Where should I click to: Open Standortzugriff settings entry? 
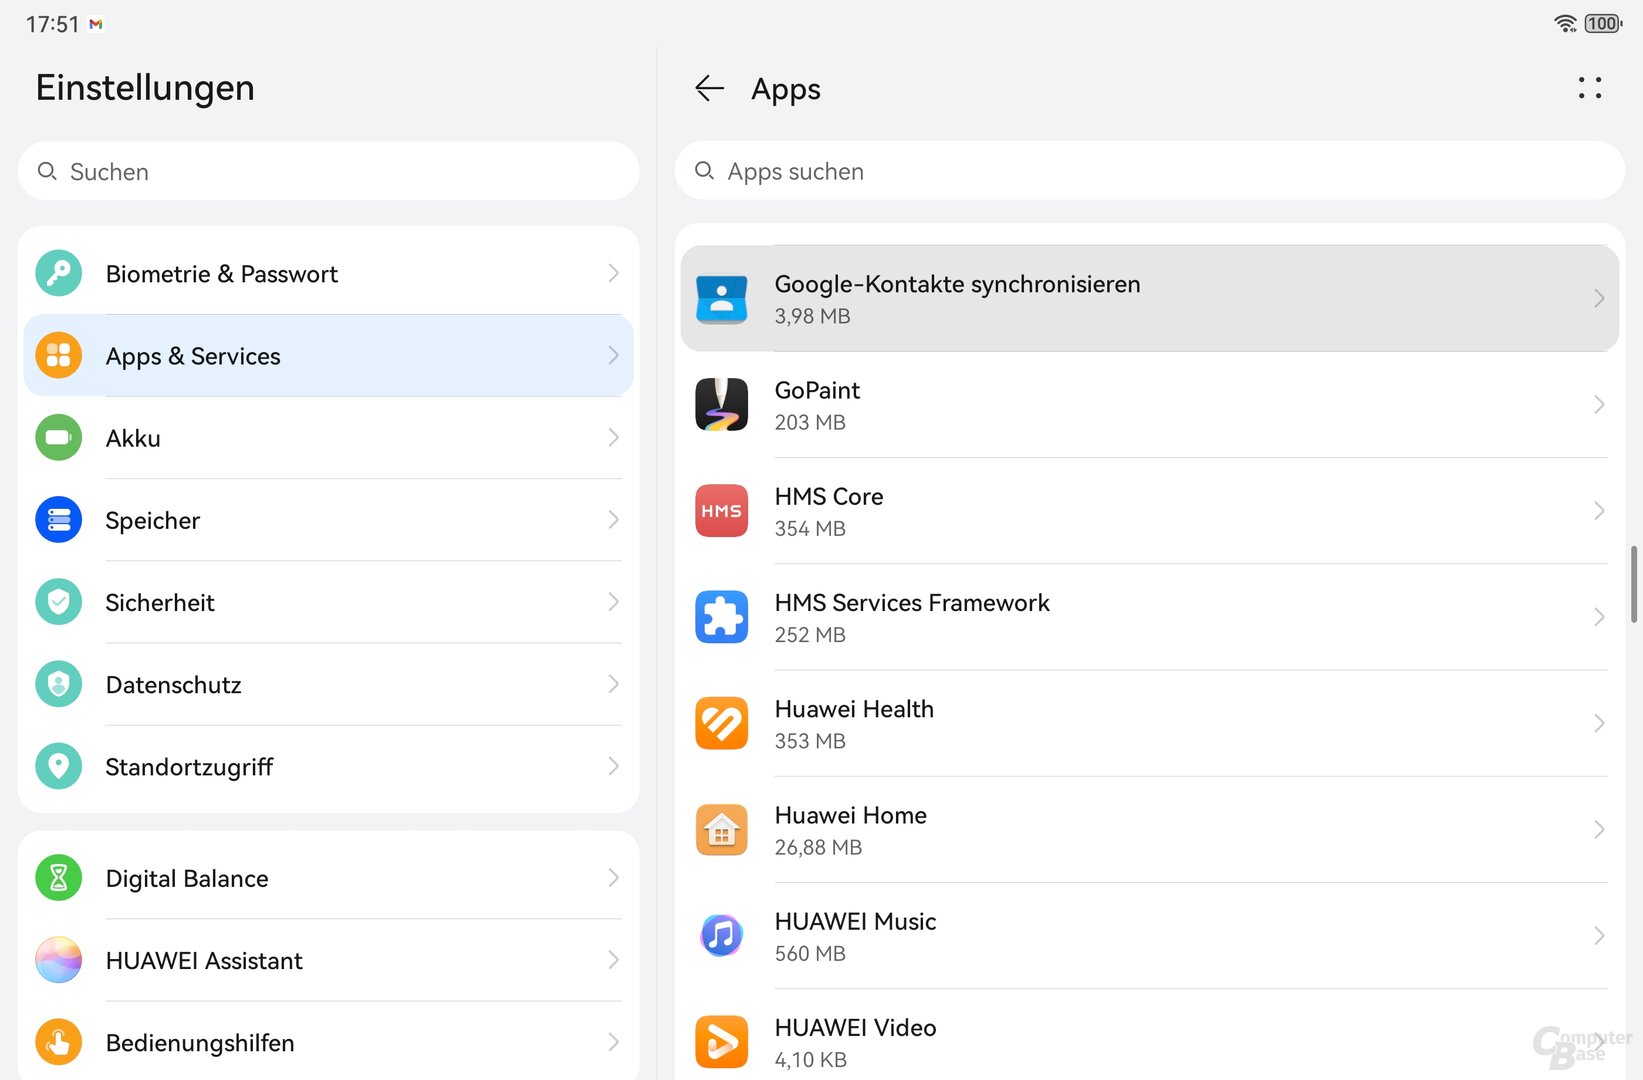pyautogui.click(x=328, y=766)
